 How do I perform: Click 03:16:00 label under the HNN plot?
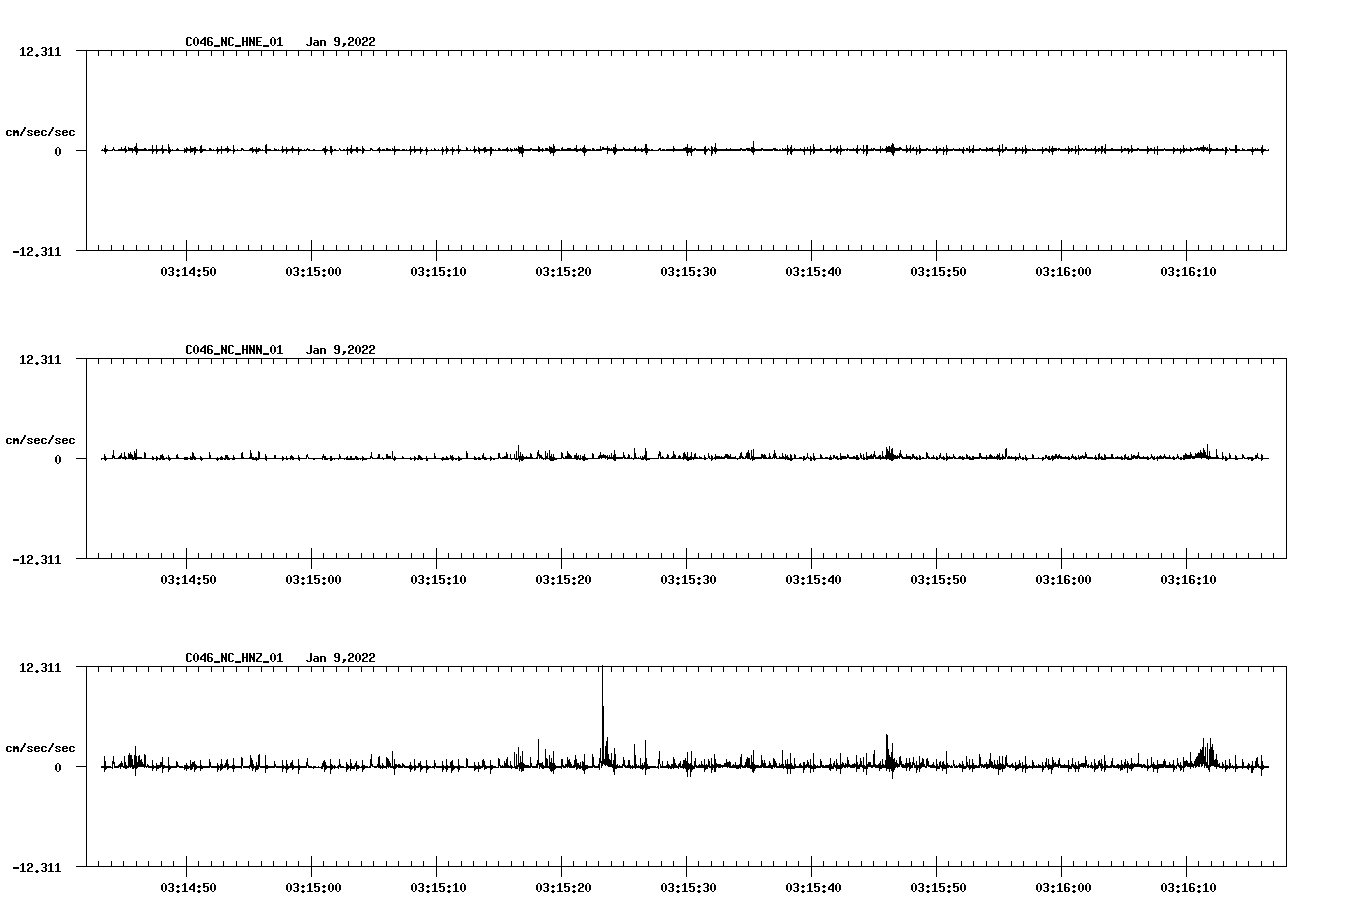(x=1062, y=580)
